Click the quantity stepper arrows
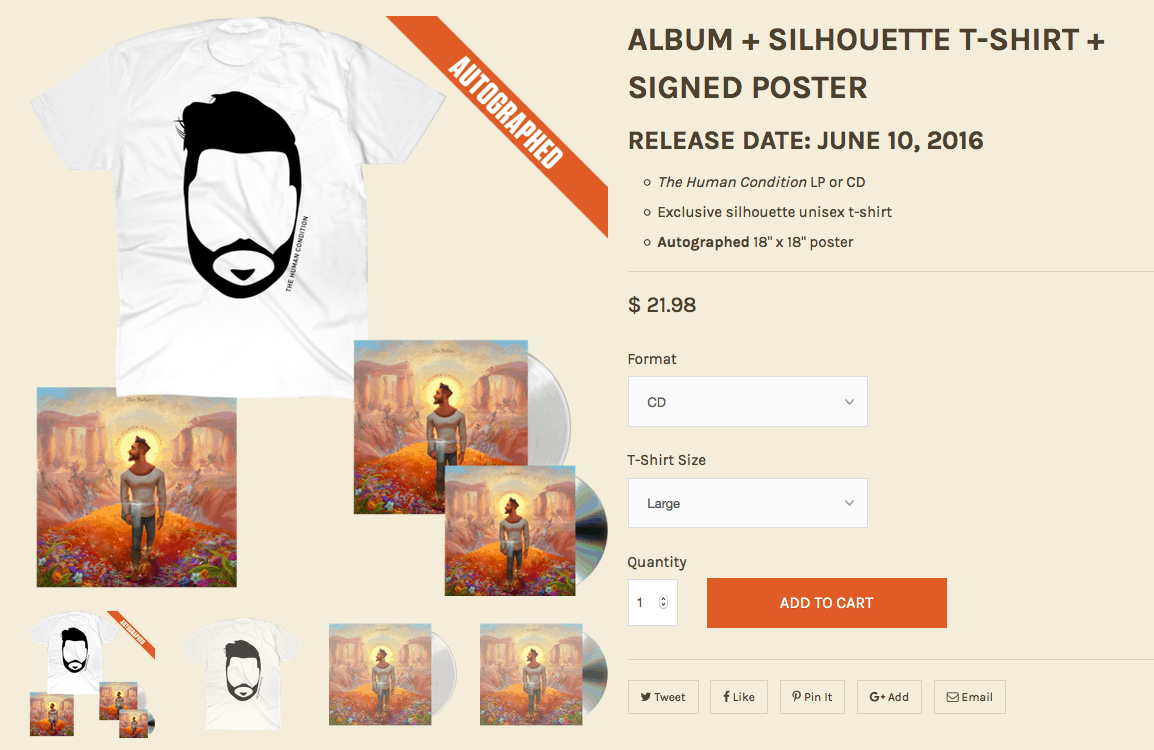Image resolution: width=1154 pixels, height=750 pixels. click(663, 602)
